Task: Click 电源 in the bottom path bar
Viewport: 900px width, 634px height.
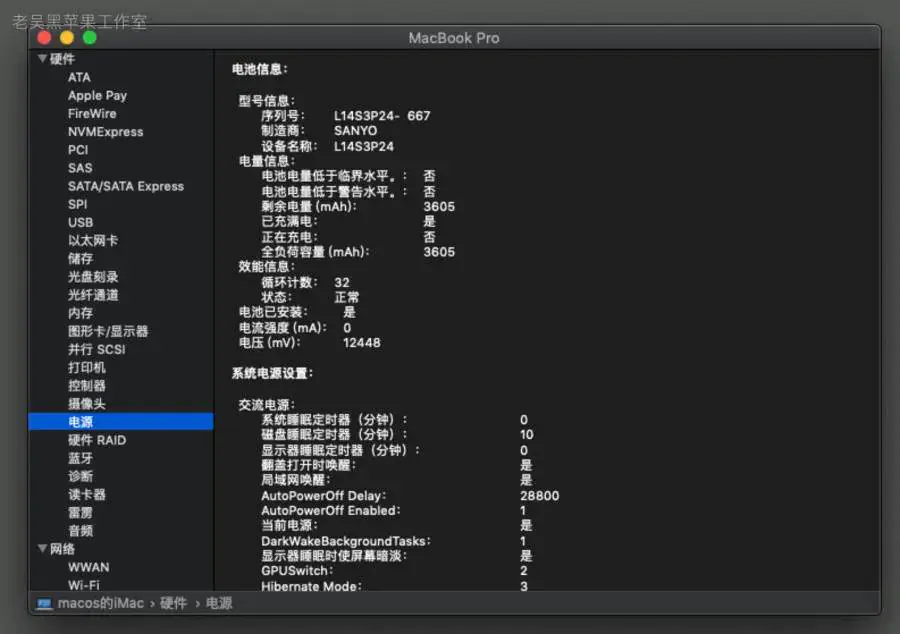Action: point(219,603)
